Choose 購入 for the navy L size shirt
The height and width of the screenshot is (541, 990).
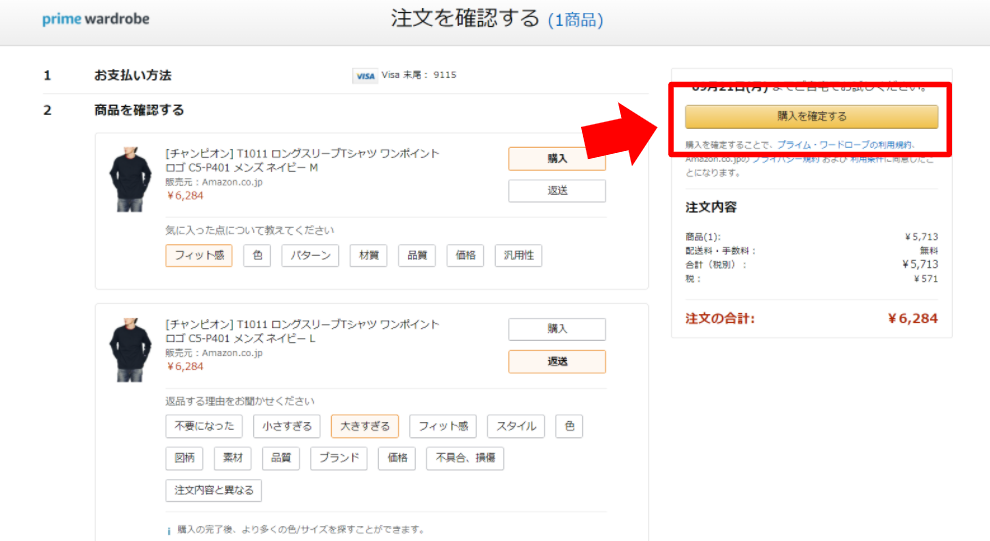pos(557,329)
